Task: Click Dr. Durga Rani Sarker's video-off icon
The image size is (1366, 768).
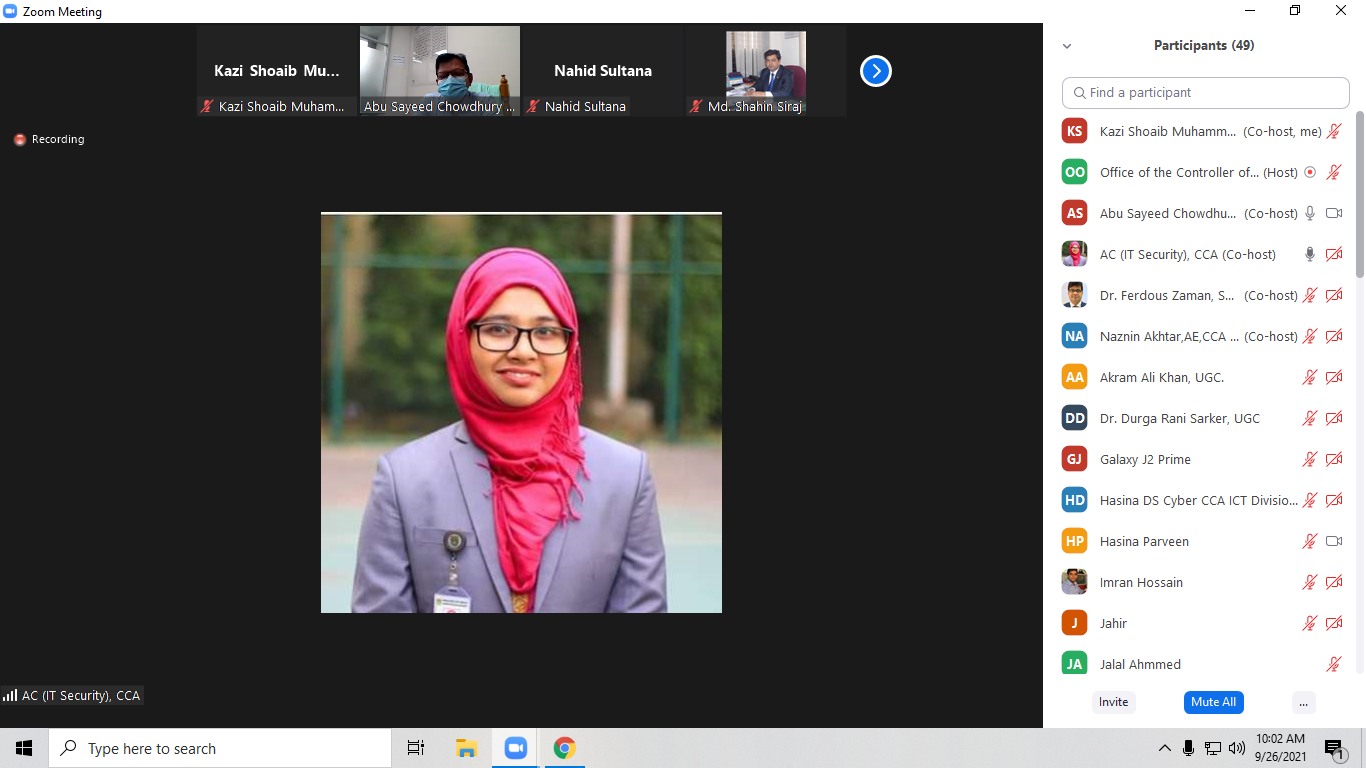Action: (x=1333, y=418)
